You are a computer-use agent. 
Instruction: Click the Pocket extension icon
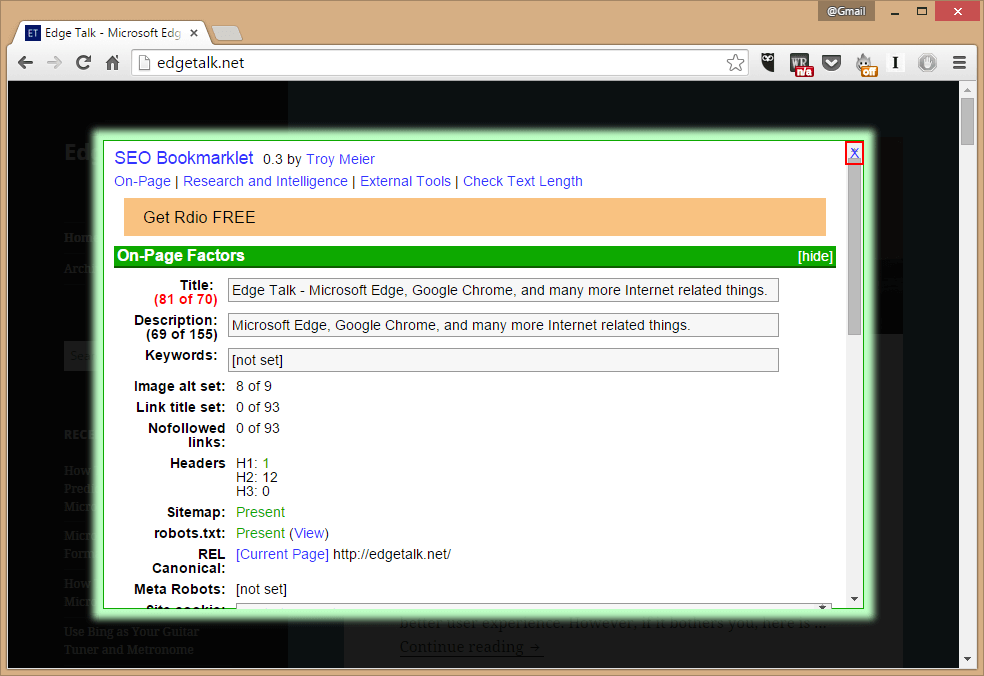tap(832, 63)
